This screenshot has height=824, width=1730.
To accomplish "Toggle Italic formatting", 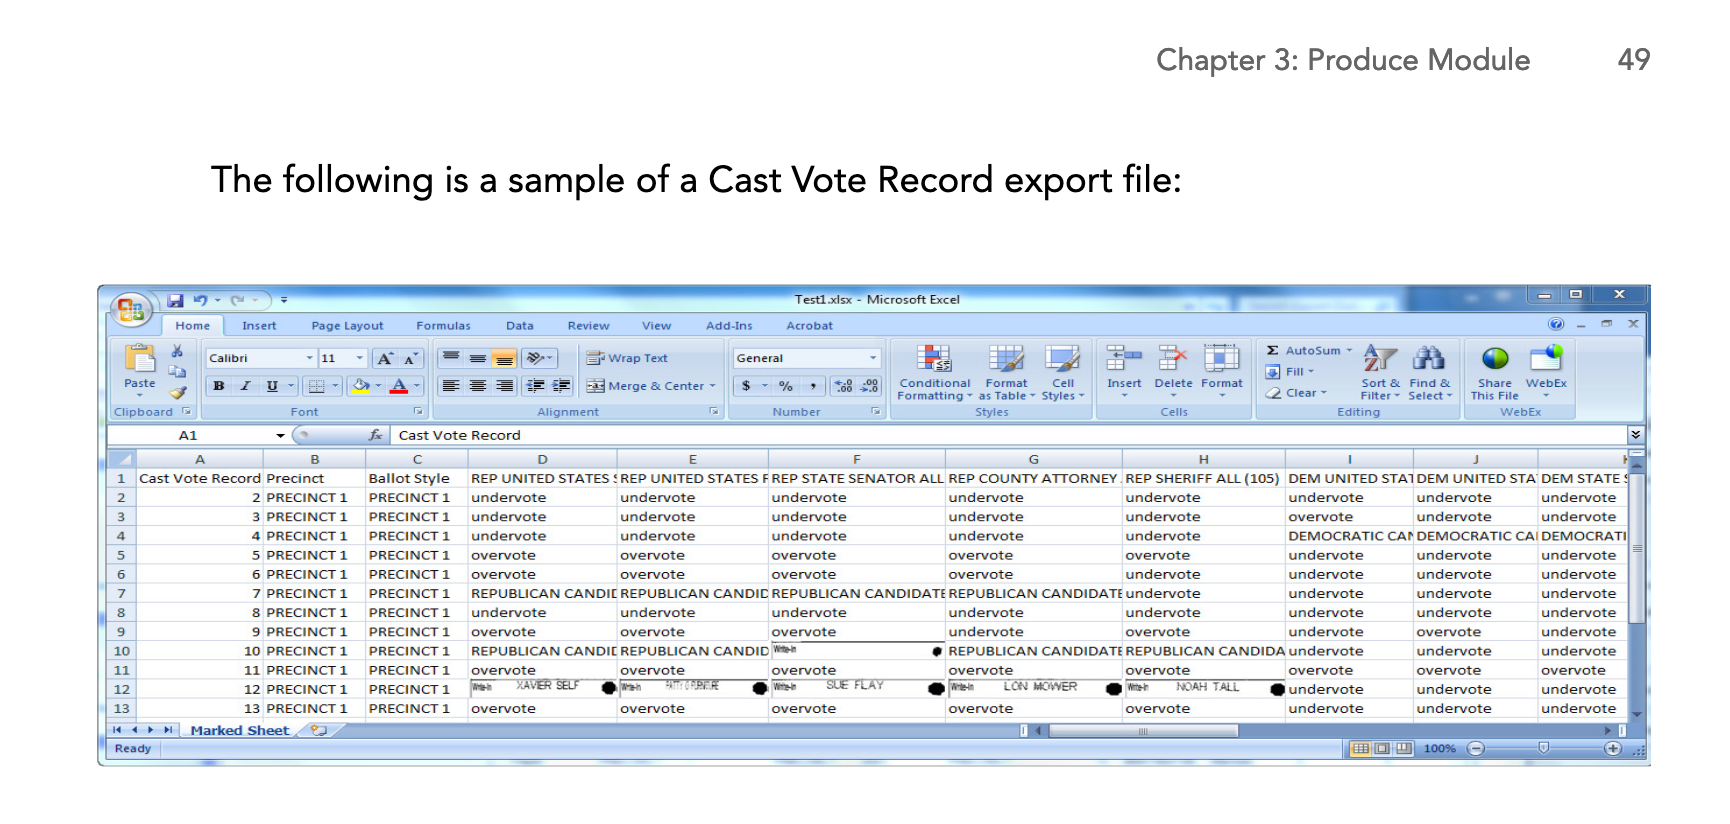I will pyautogui.click(x=245, y=386).
